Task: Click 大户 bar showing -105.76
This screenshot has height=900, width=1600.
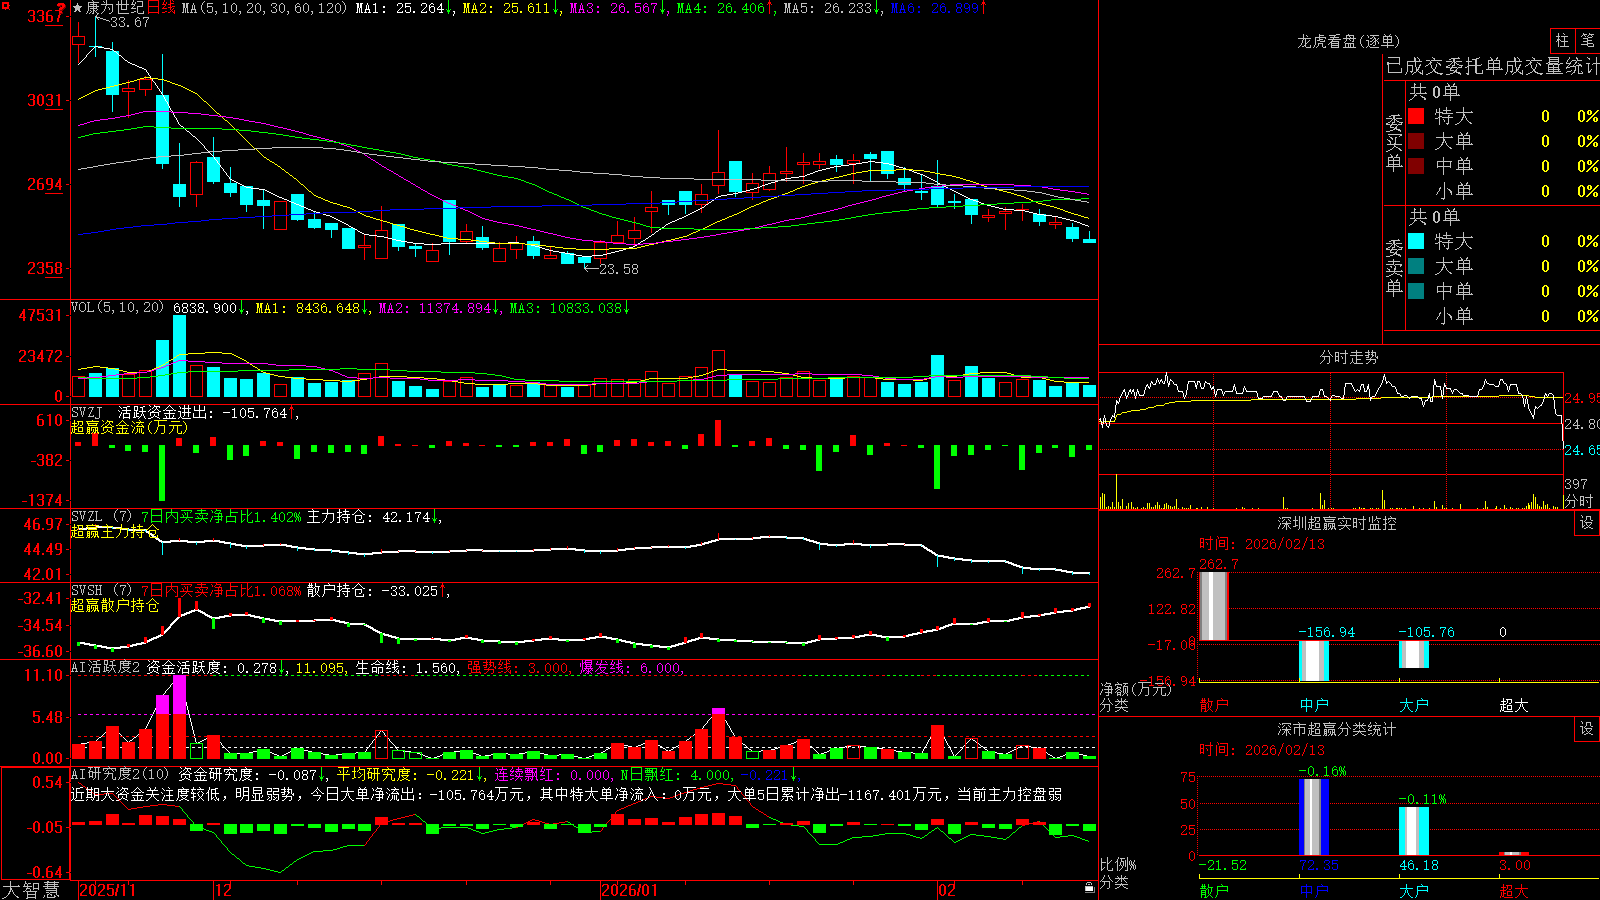Action: pyautogui.click(x=1414, y=654)
